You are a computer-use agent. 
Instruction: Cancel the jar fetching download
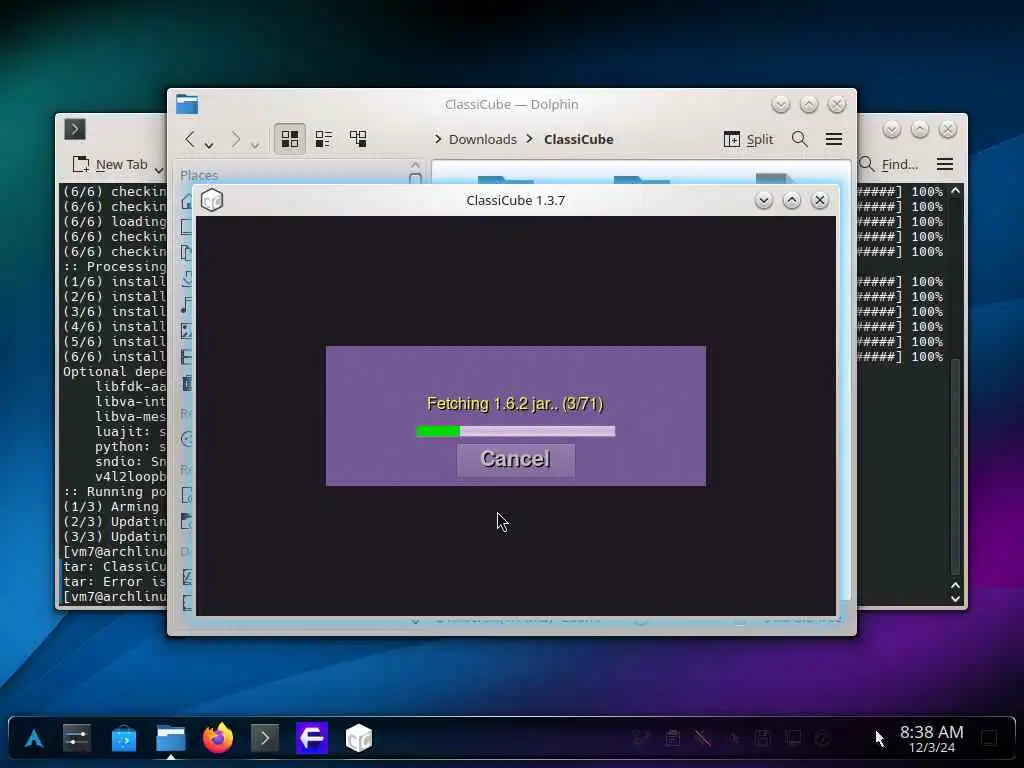point(515,460)
